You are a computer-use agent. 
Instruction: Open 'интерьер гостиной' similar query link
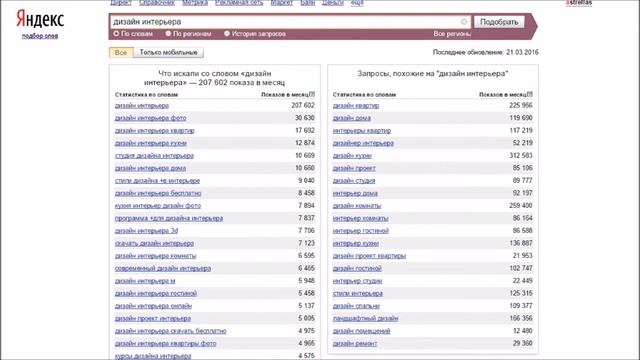(x=361, y=231)
